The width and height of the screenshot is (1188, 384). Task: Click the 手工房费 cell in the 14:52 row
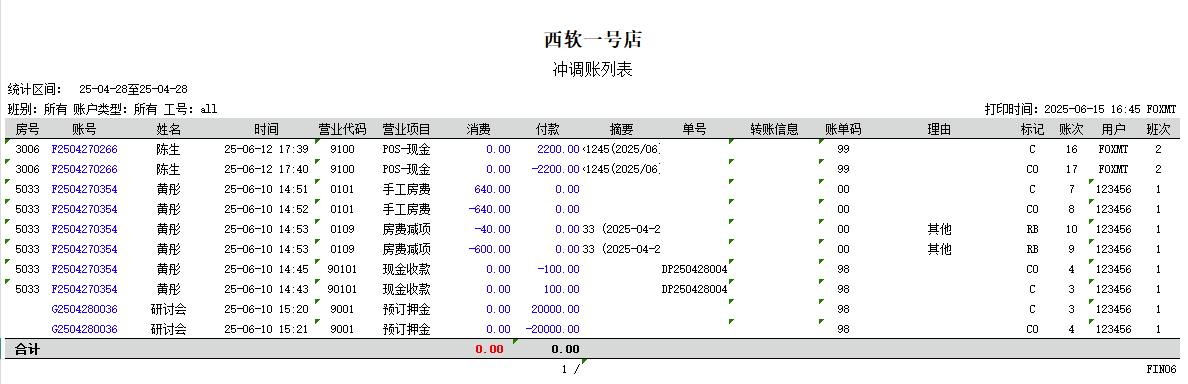click(407, 209)
